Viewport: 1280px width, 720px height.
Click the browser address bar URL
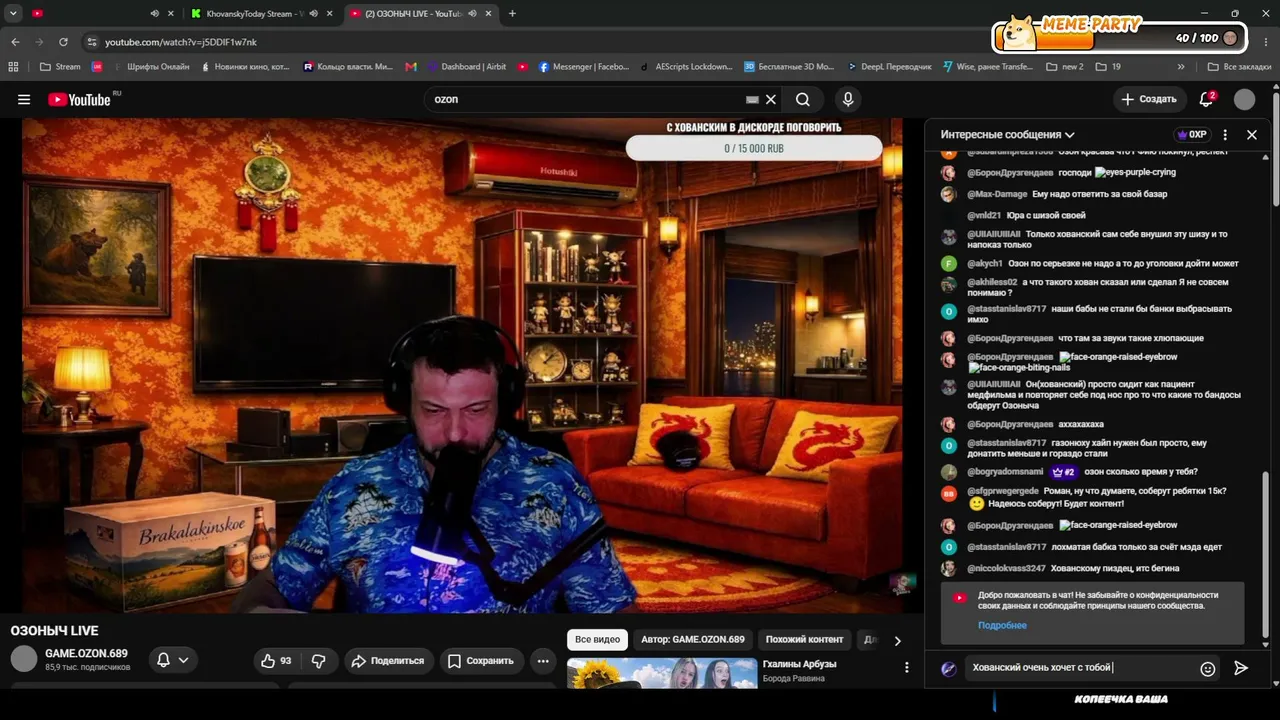click(x=181, y=42)
